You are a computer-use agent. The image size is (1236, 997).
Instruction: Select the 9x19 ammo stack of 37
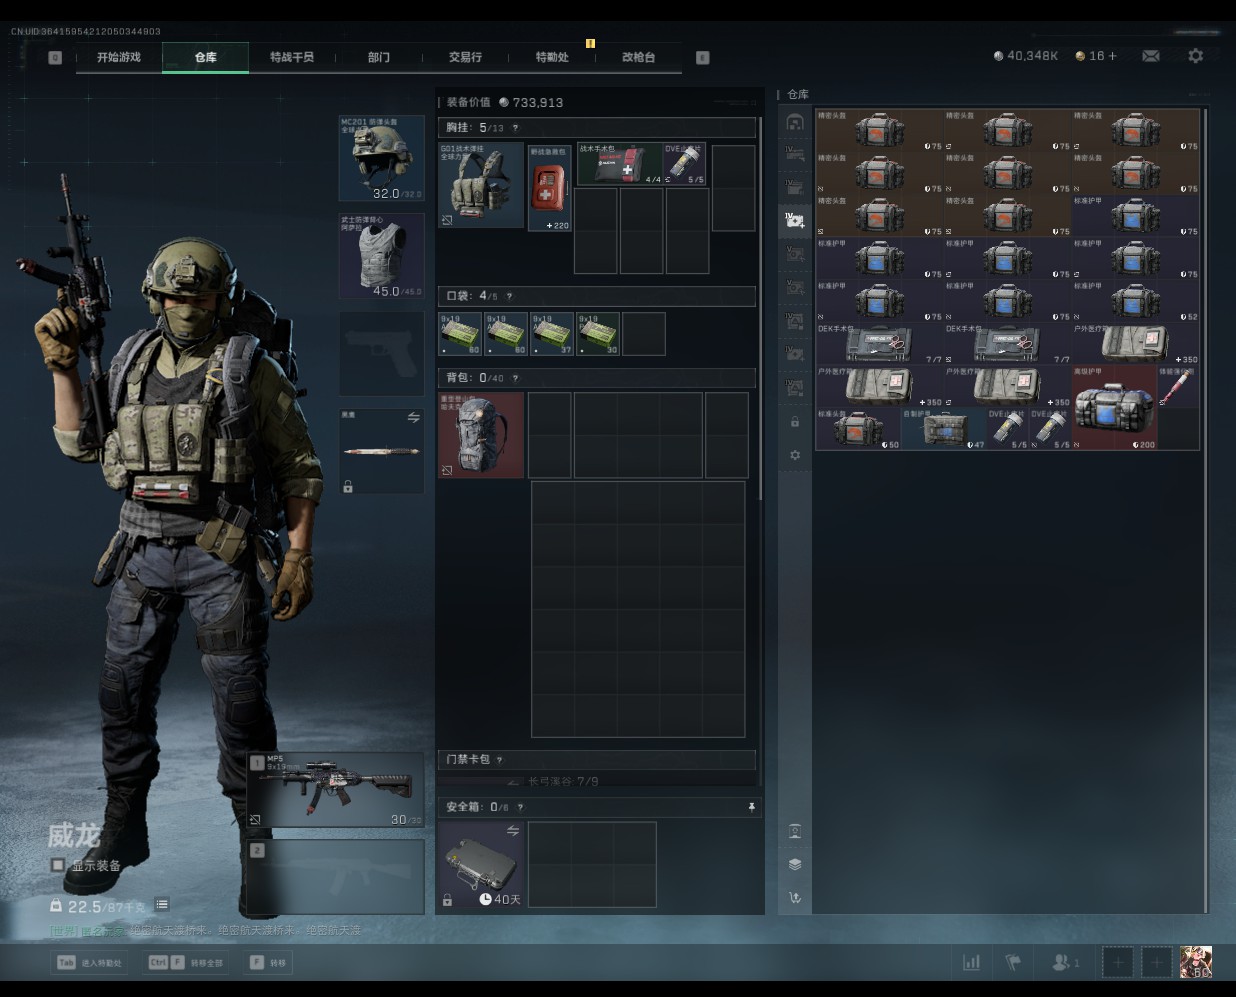pos(553,334)
